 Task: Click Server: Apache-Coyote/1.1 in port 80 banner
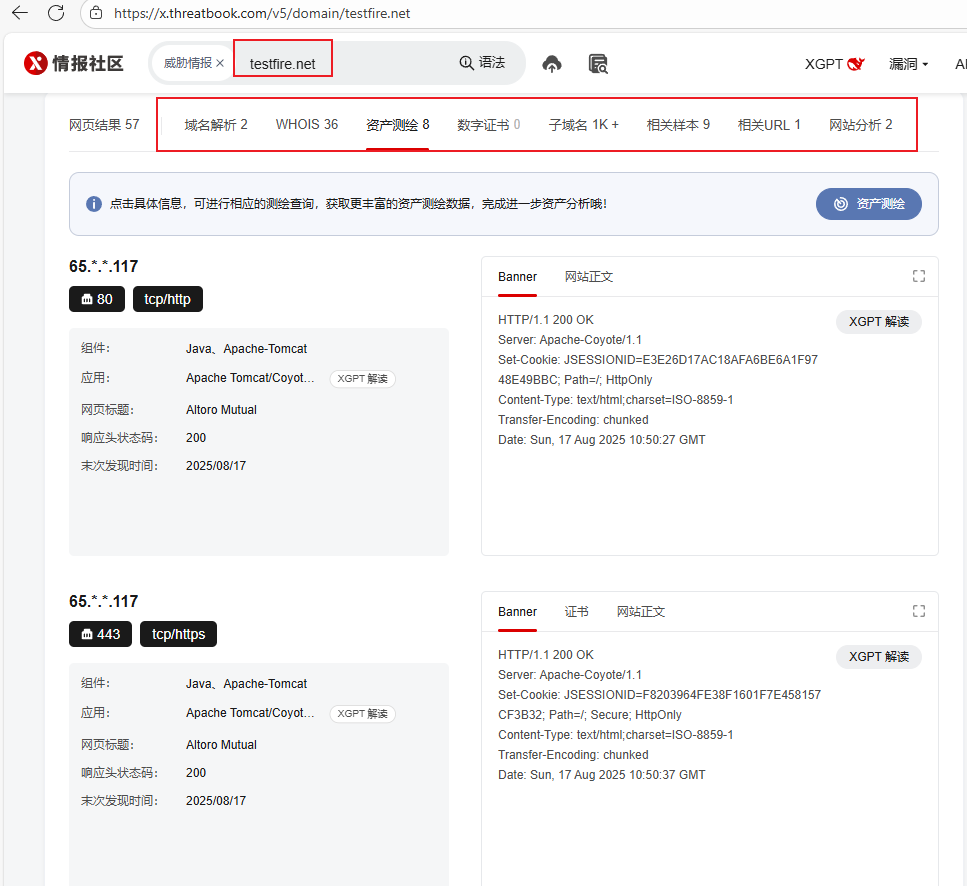570,340
